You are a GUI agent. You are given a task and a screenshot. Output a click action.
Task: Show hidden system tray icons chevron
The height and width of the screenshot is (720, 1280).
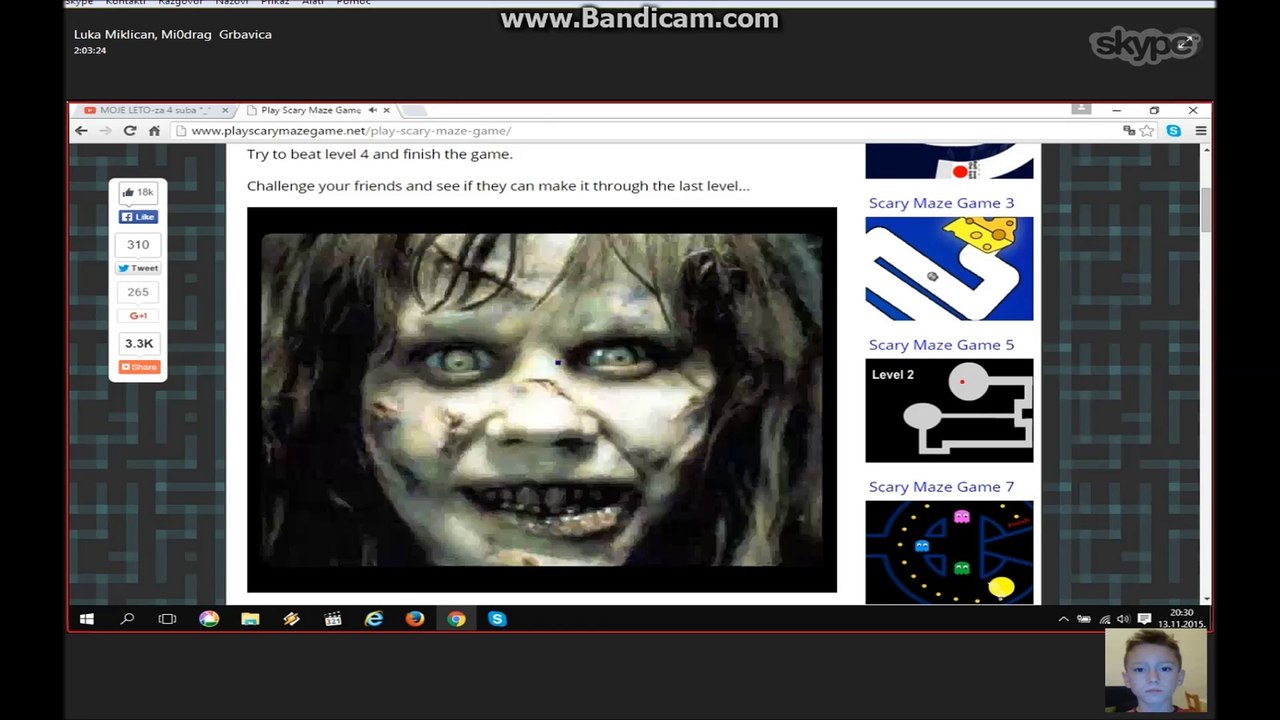click(1063, 620)
